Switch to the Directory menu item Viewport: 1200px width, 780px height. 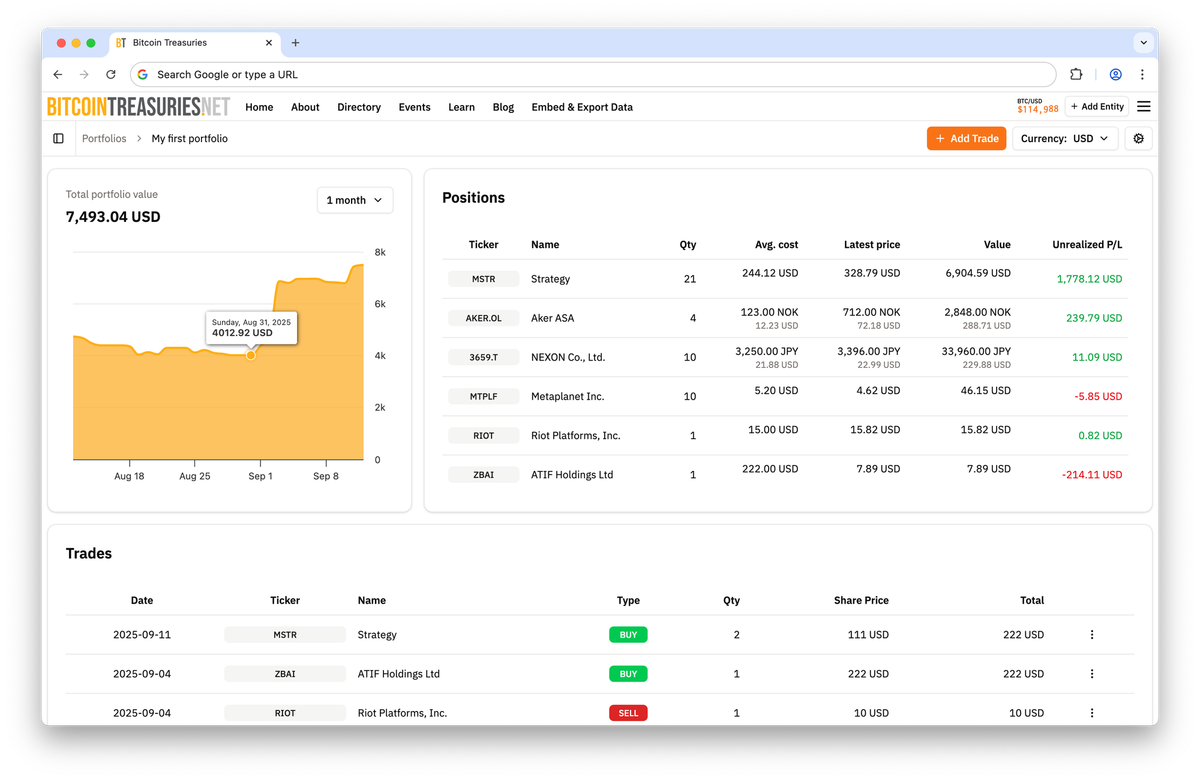coord(359,107)
